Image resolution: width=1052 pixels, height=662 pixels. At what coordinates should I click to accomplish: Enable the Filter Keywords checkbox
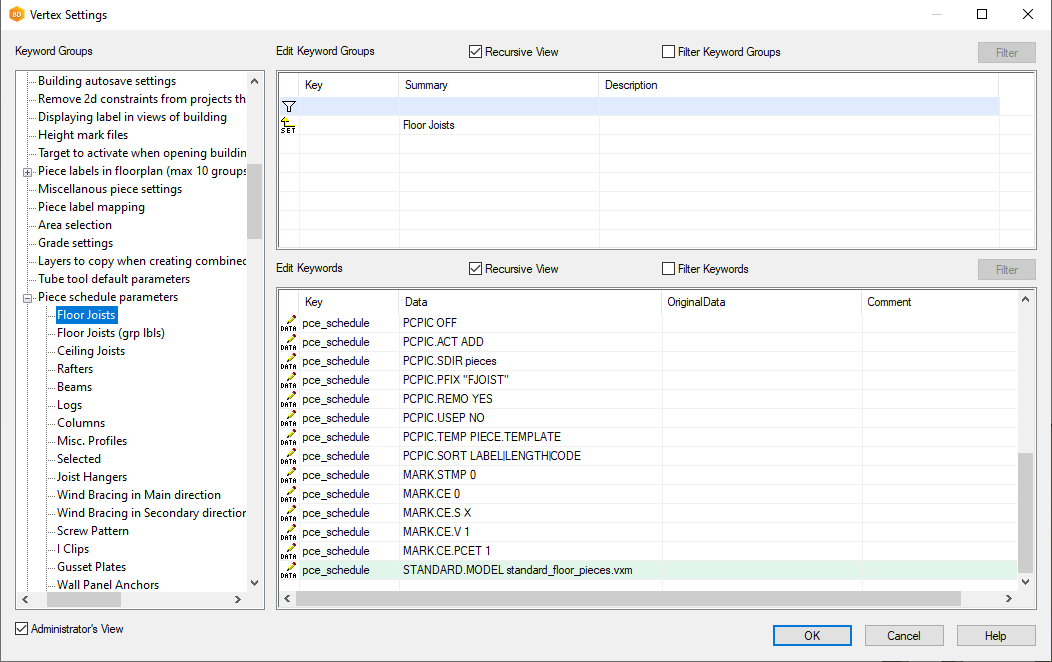pyautogui.click(x=669, y=269)
